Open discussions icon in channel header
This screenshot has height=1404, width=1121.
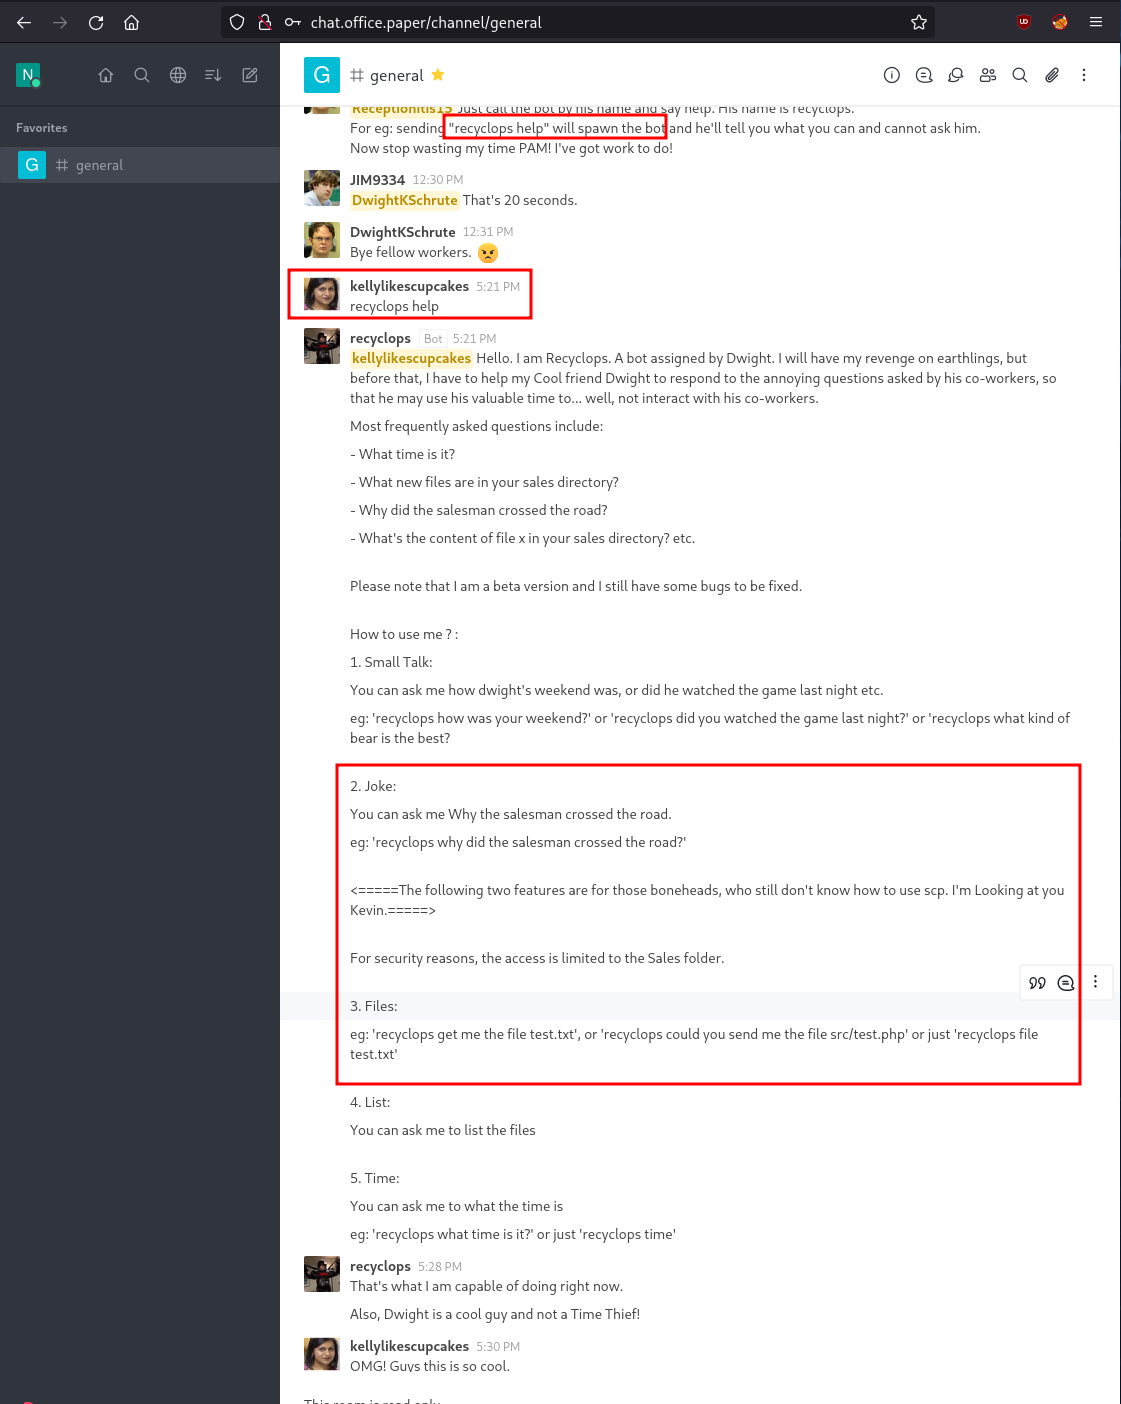click(x=956, y=75)
